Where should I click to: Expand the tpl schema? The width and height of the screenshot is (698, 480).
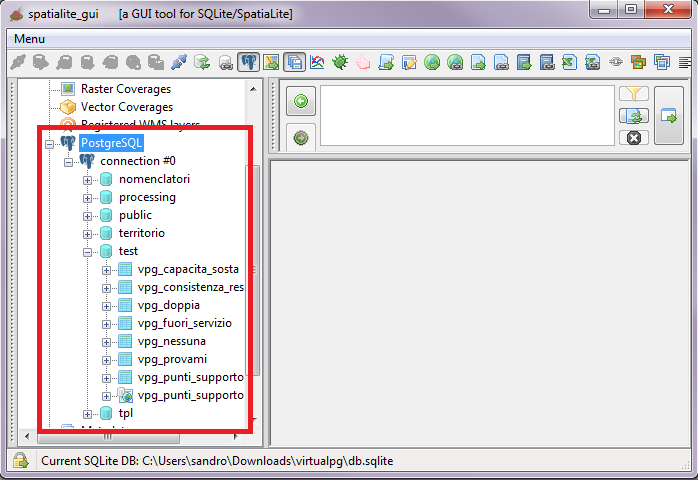coord(87,415)
